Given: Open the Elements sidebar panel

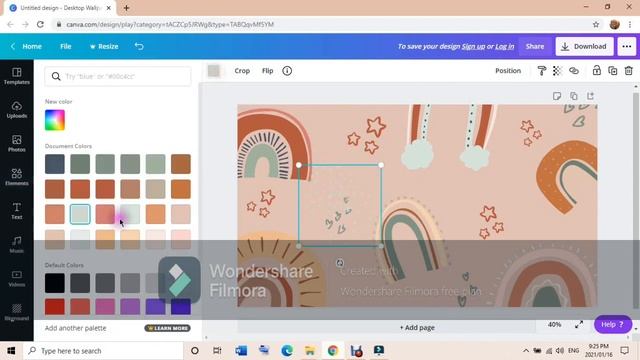Looking at the screenshot, I should [x=17, y=177].
